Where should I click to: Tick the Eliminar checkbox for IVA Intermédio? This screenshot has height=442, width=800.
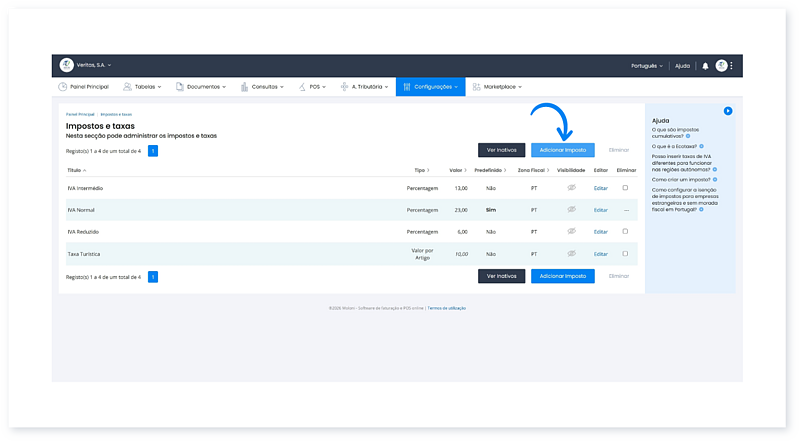click(626, 188)
